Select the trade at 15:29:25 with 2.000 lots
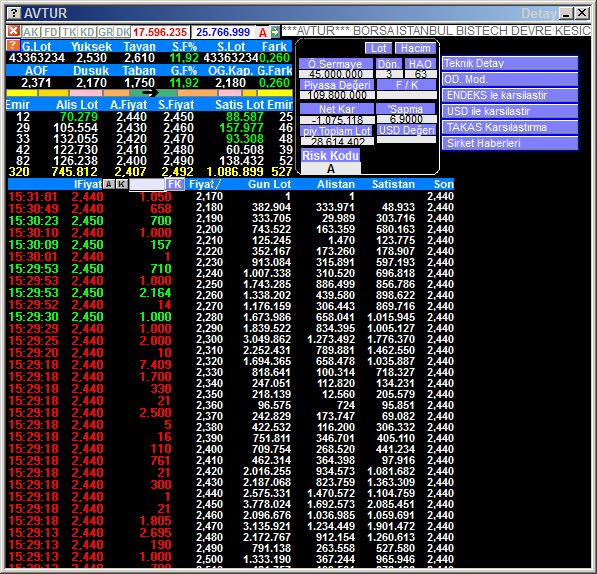Screen dimensions: 597x574 tap(90, 341)
